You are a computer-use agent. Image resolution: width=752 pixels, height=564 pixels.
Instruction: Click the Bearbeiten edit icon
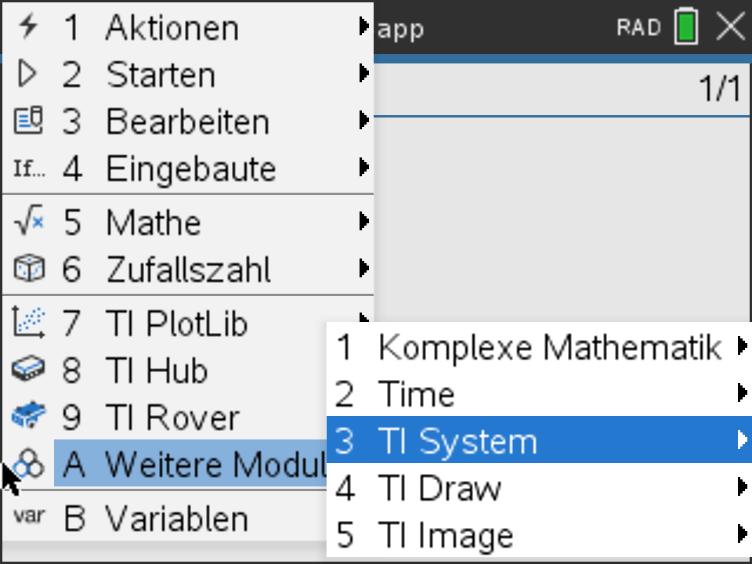28,121
